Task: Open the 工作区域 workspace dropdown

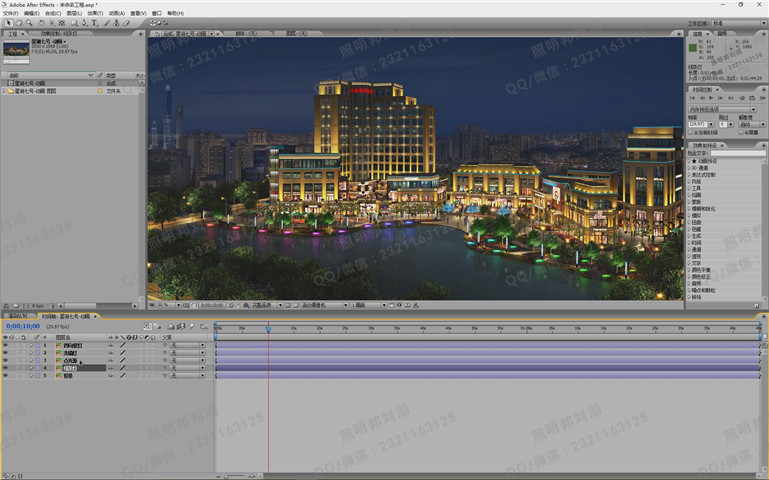Action: click(739, 23)
